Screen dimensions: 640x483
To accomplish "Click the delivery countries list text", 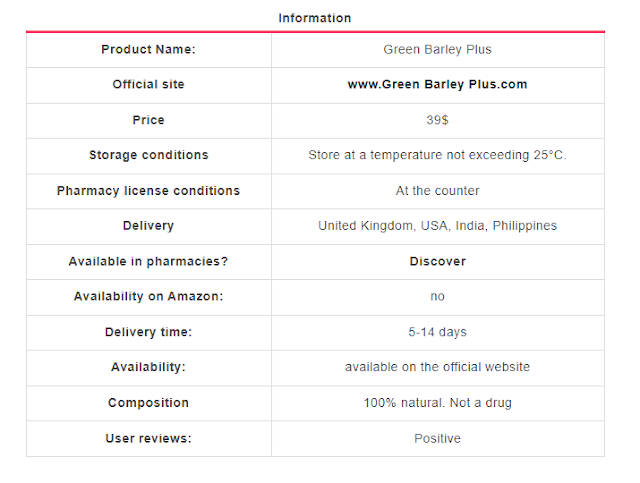I will 437,226.
